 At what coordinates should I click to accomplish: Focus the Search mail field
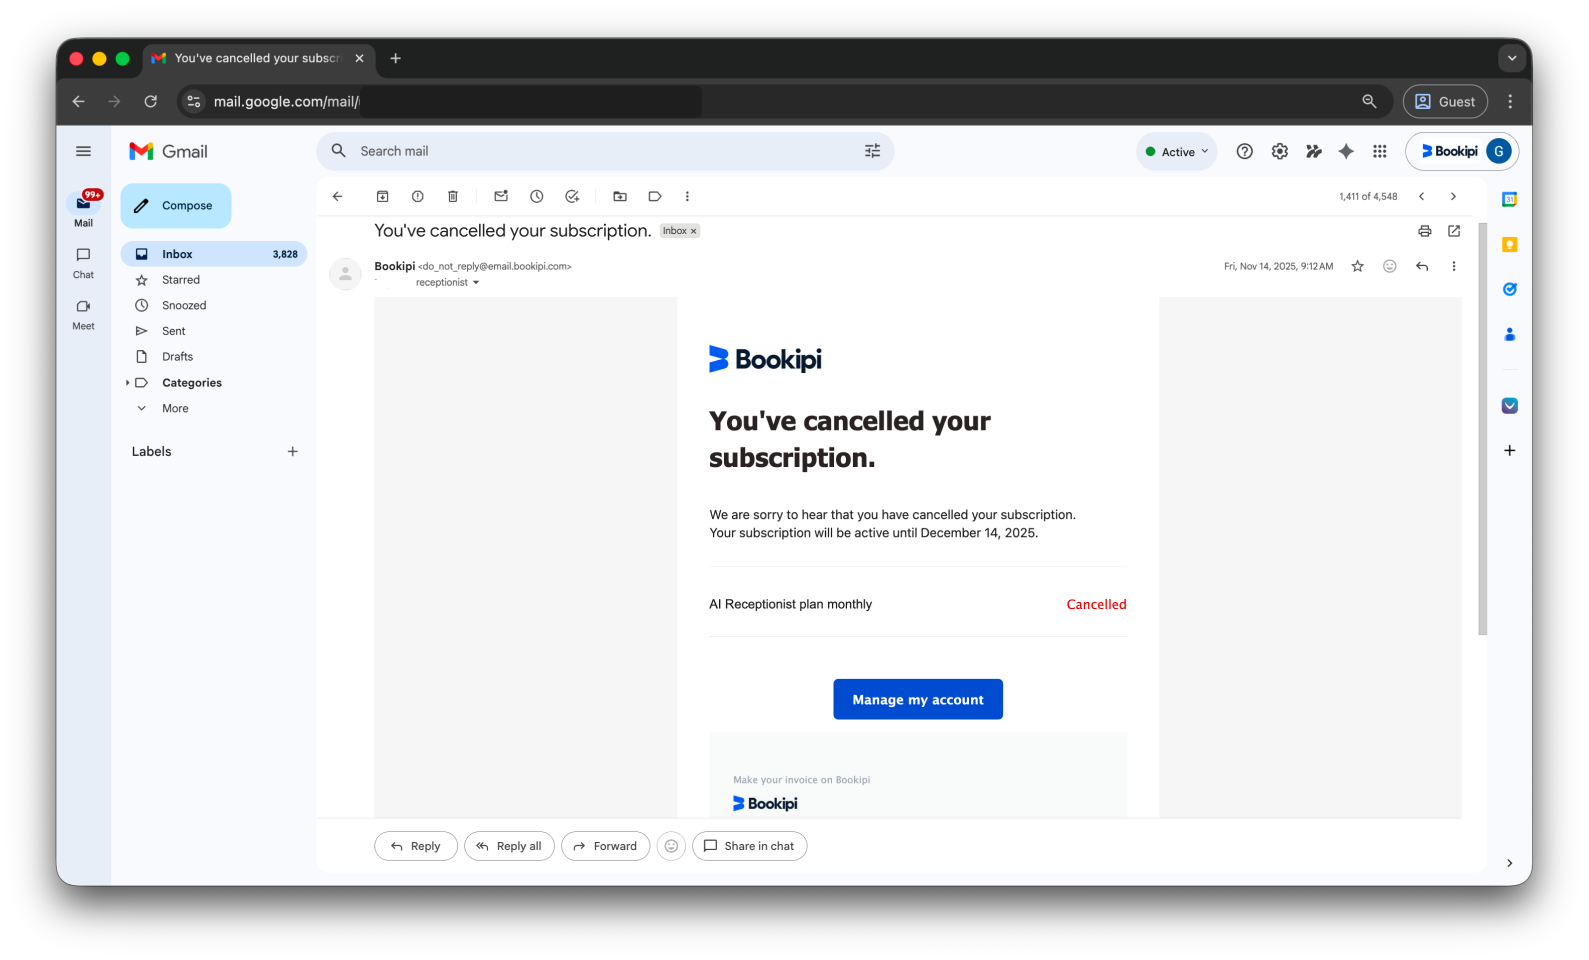point(605,151)
